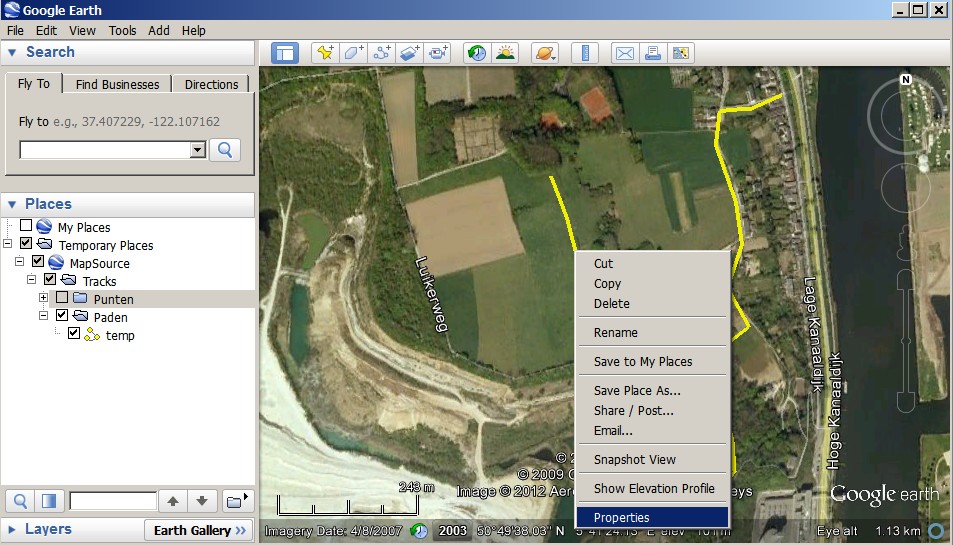
Task: Switch to the Directions tab
Action: tap(211, 84)
